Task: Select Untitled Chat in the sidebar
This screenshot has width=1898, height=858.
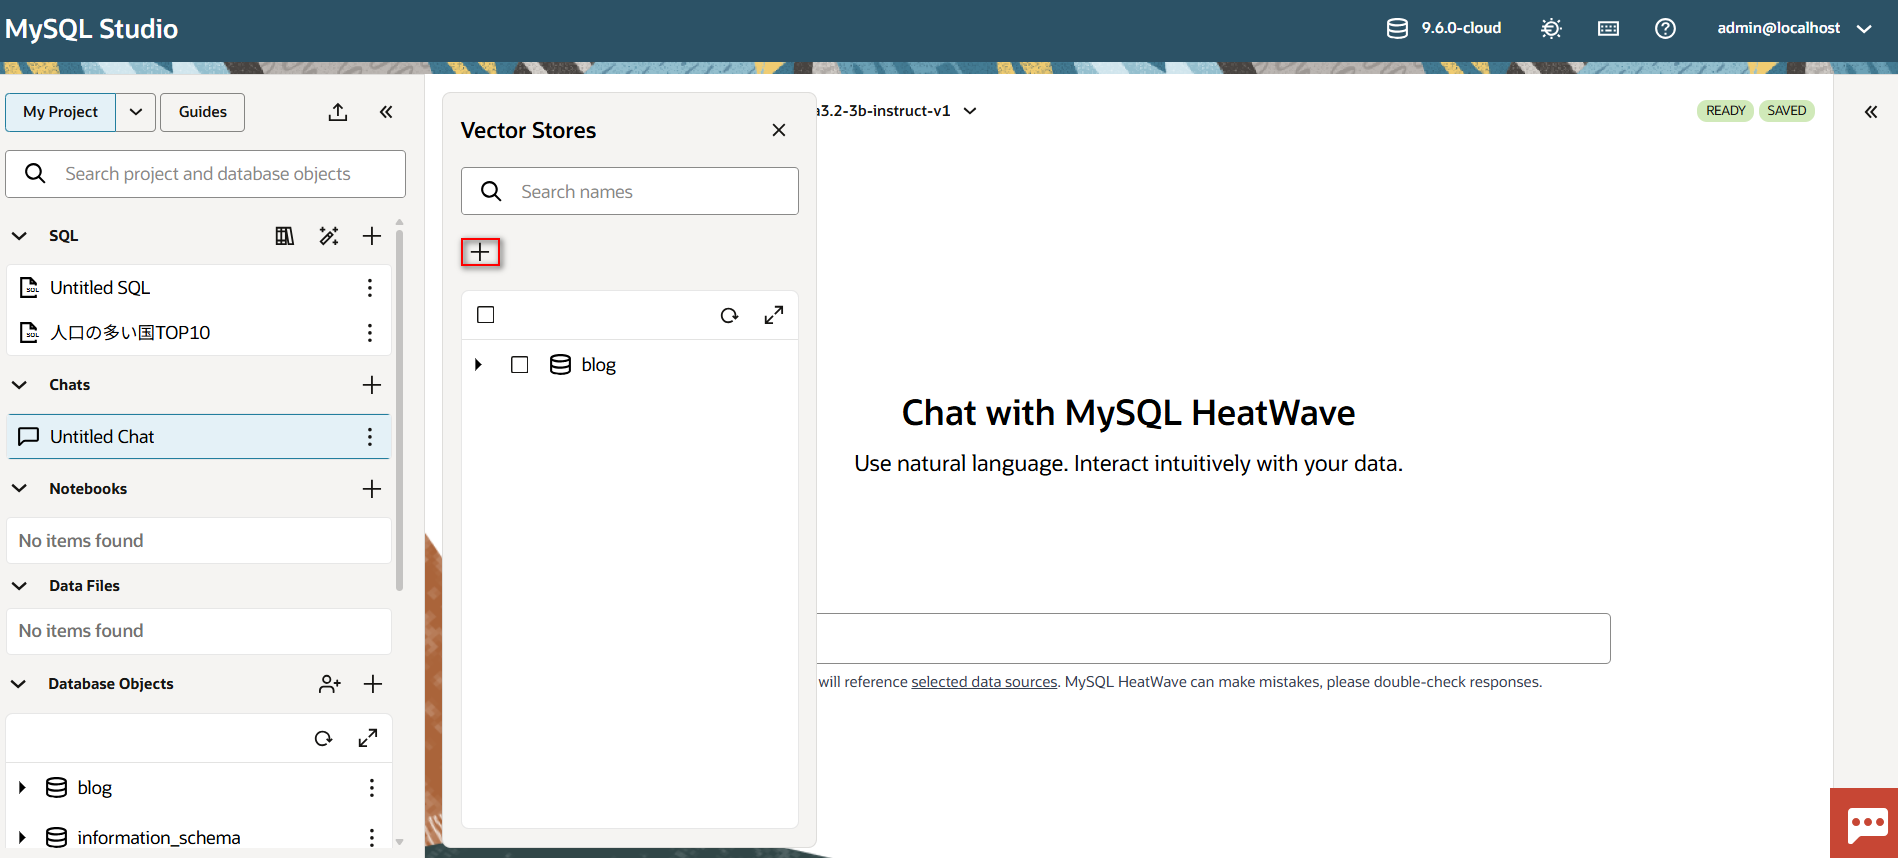Action: click(102, 437)
